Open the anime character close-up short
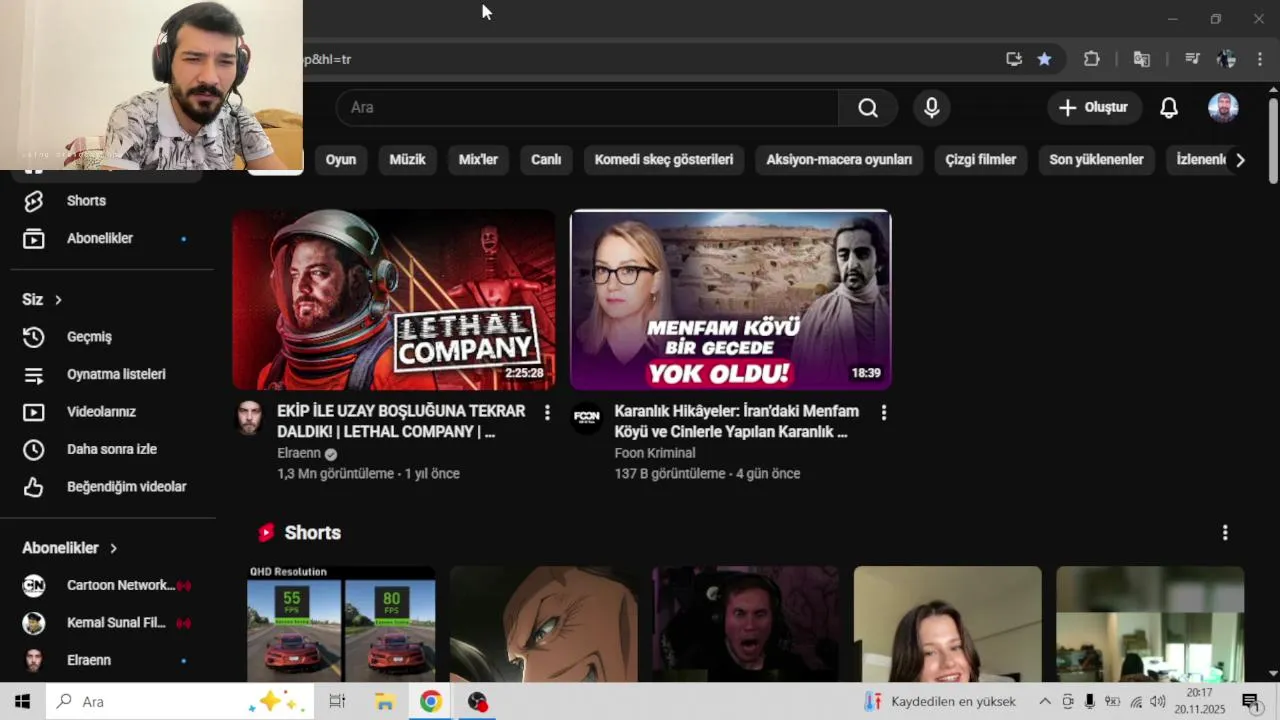The image size is (1280, 720). [x=543, y=624]
